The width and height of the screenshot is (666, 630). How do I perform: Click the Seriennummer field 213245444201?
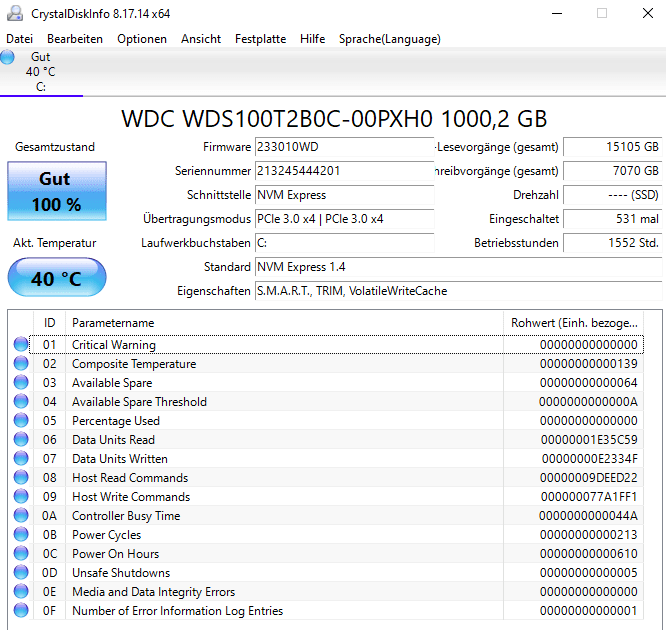[344, 171]
